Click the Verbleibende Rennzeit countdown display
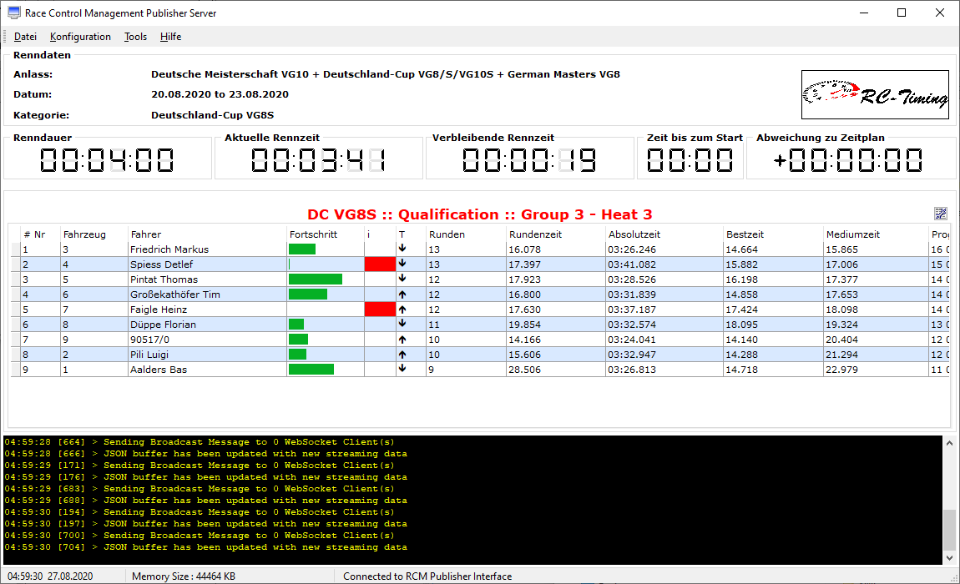The image size is (960, 584). pos(529,161)
